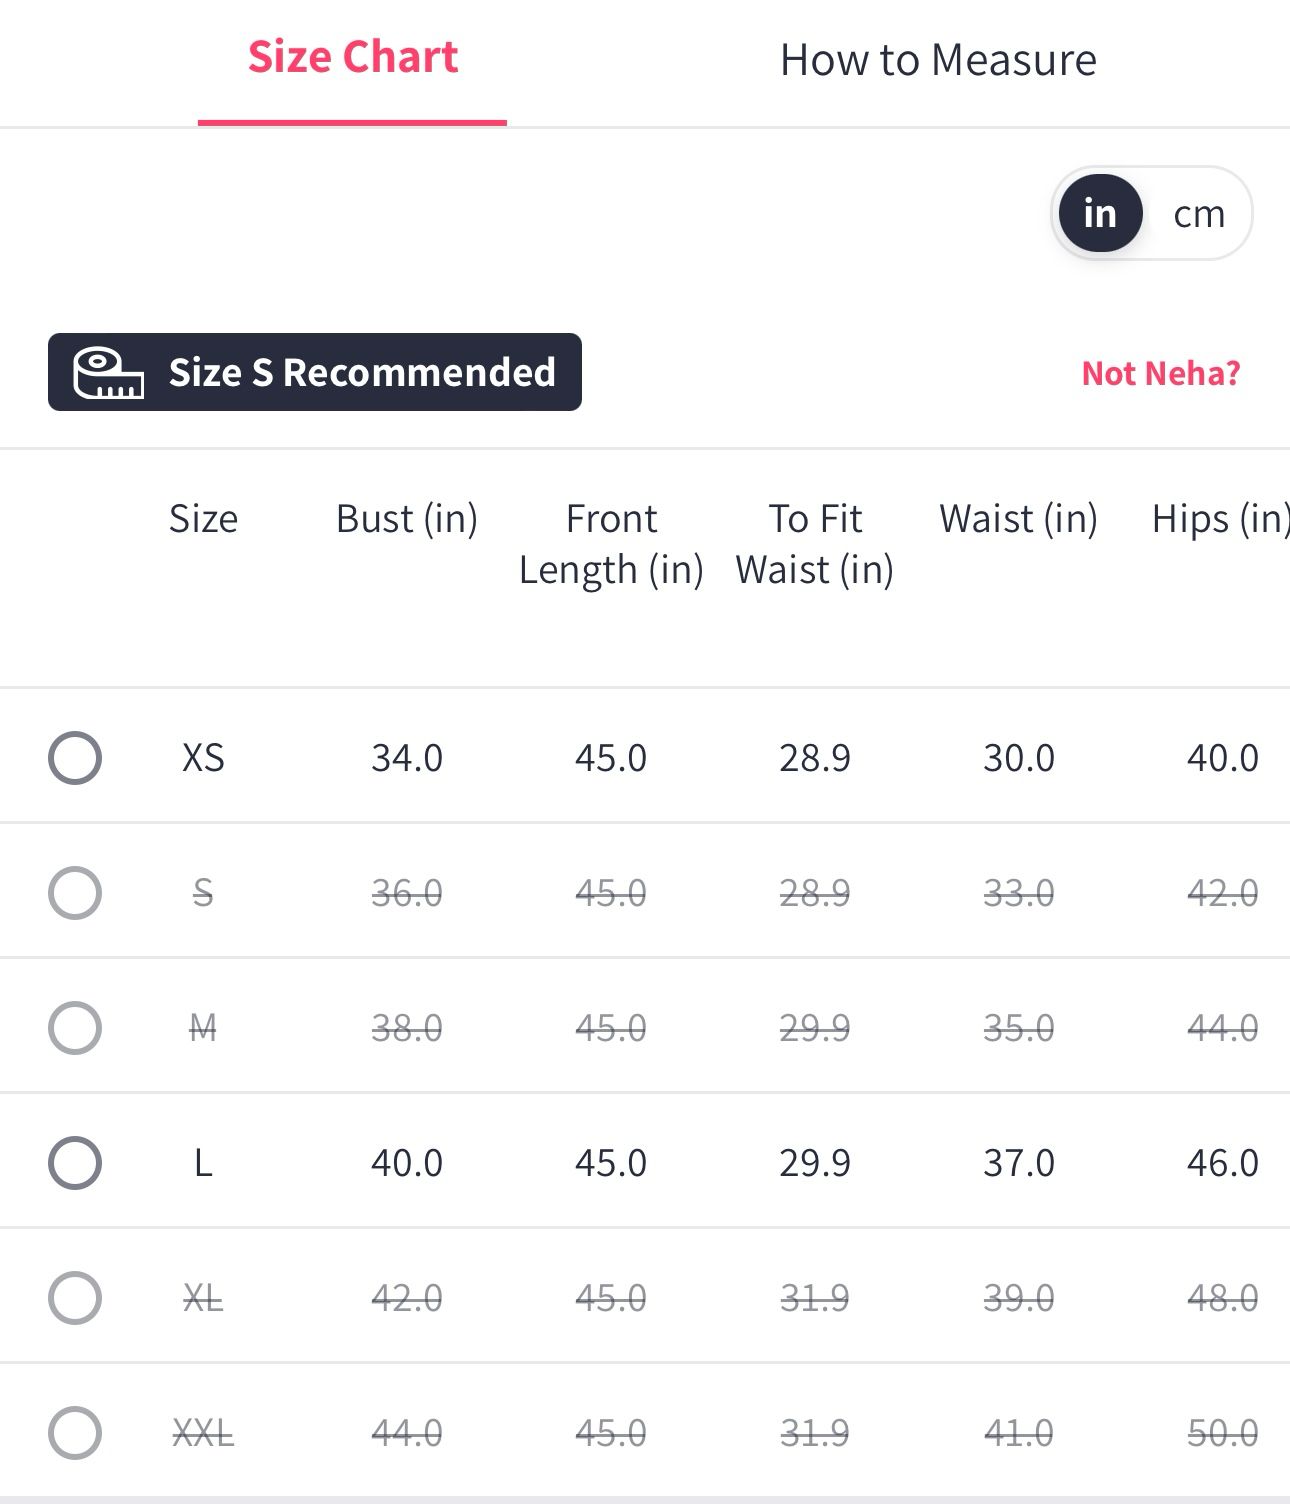Click the L size label

[x=203, y=1162]
